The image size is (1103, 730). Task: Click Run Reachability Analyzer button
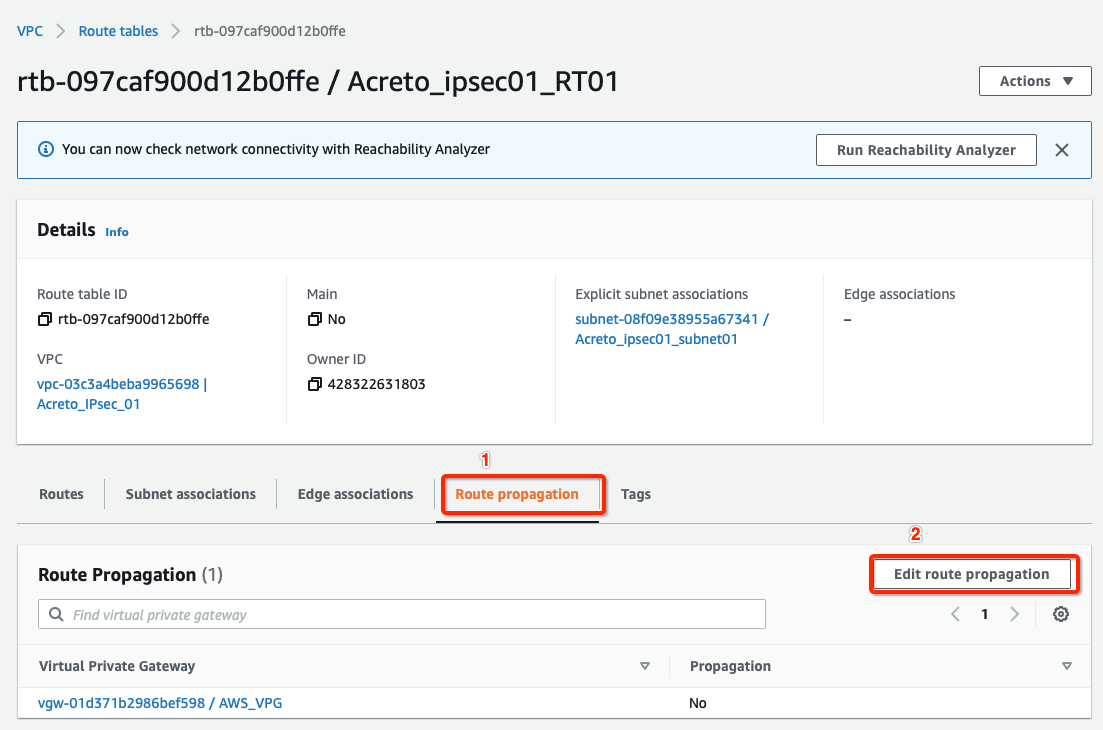coord(926,150)
